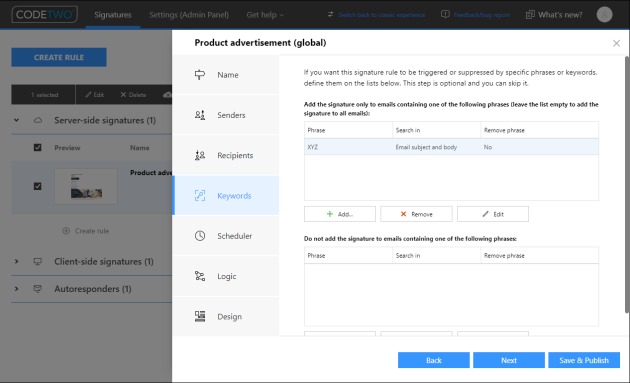Close the Product advertisement dialog

coord(616,43)
